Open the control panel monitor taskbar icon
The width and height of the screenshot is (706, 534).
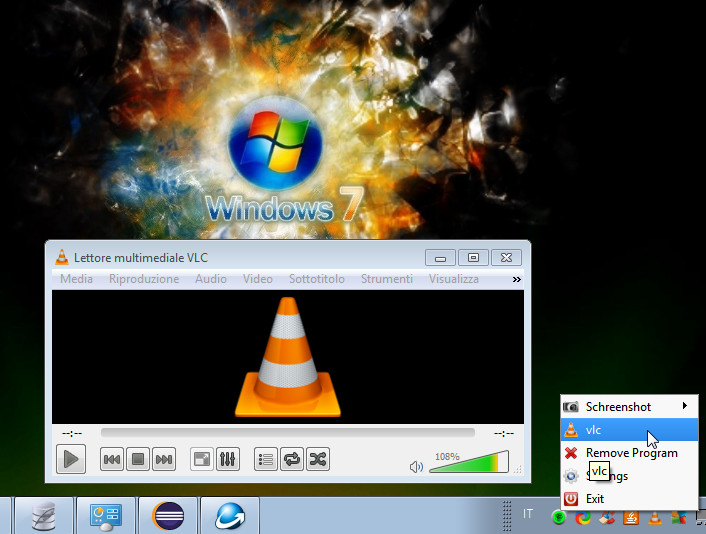[106, 516]
